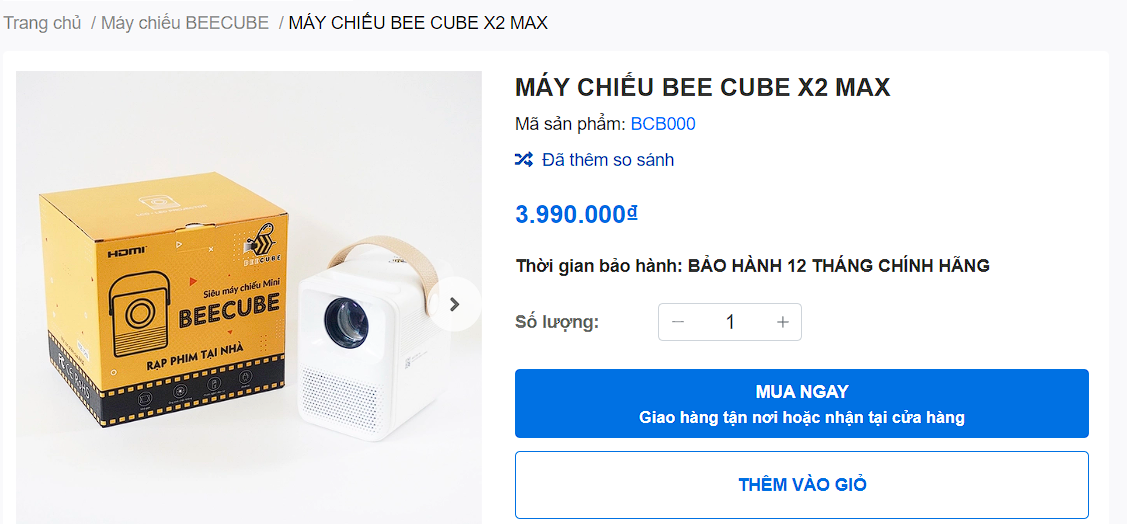Click the shuffle compare icon
This screenshot has width=1127, height=524.
pyautogui.click(x=524, y=159)
